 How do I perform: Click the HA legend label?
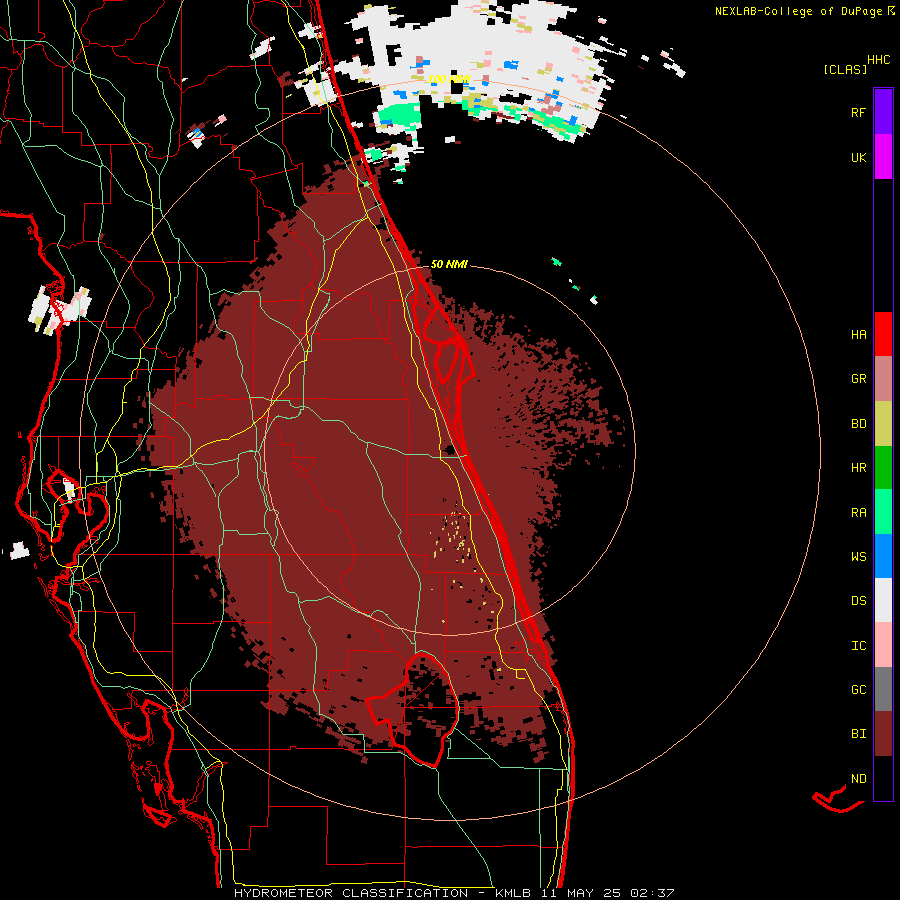[x=858, y=334]
